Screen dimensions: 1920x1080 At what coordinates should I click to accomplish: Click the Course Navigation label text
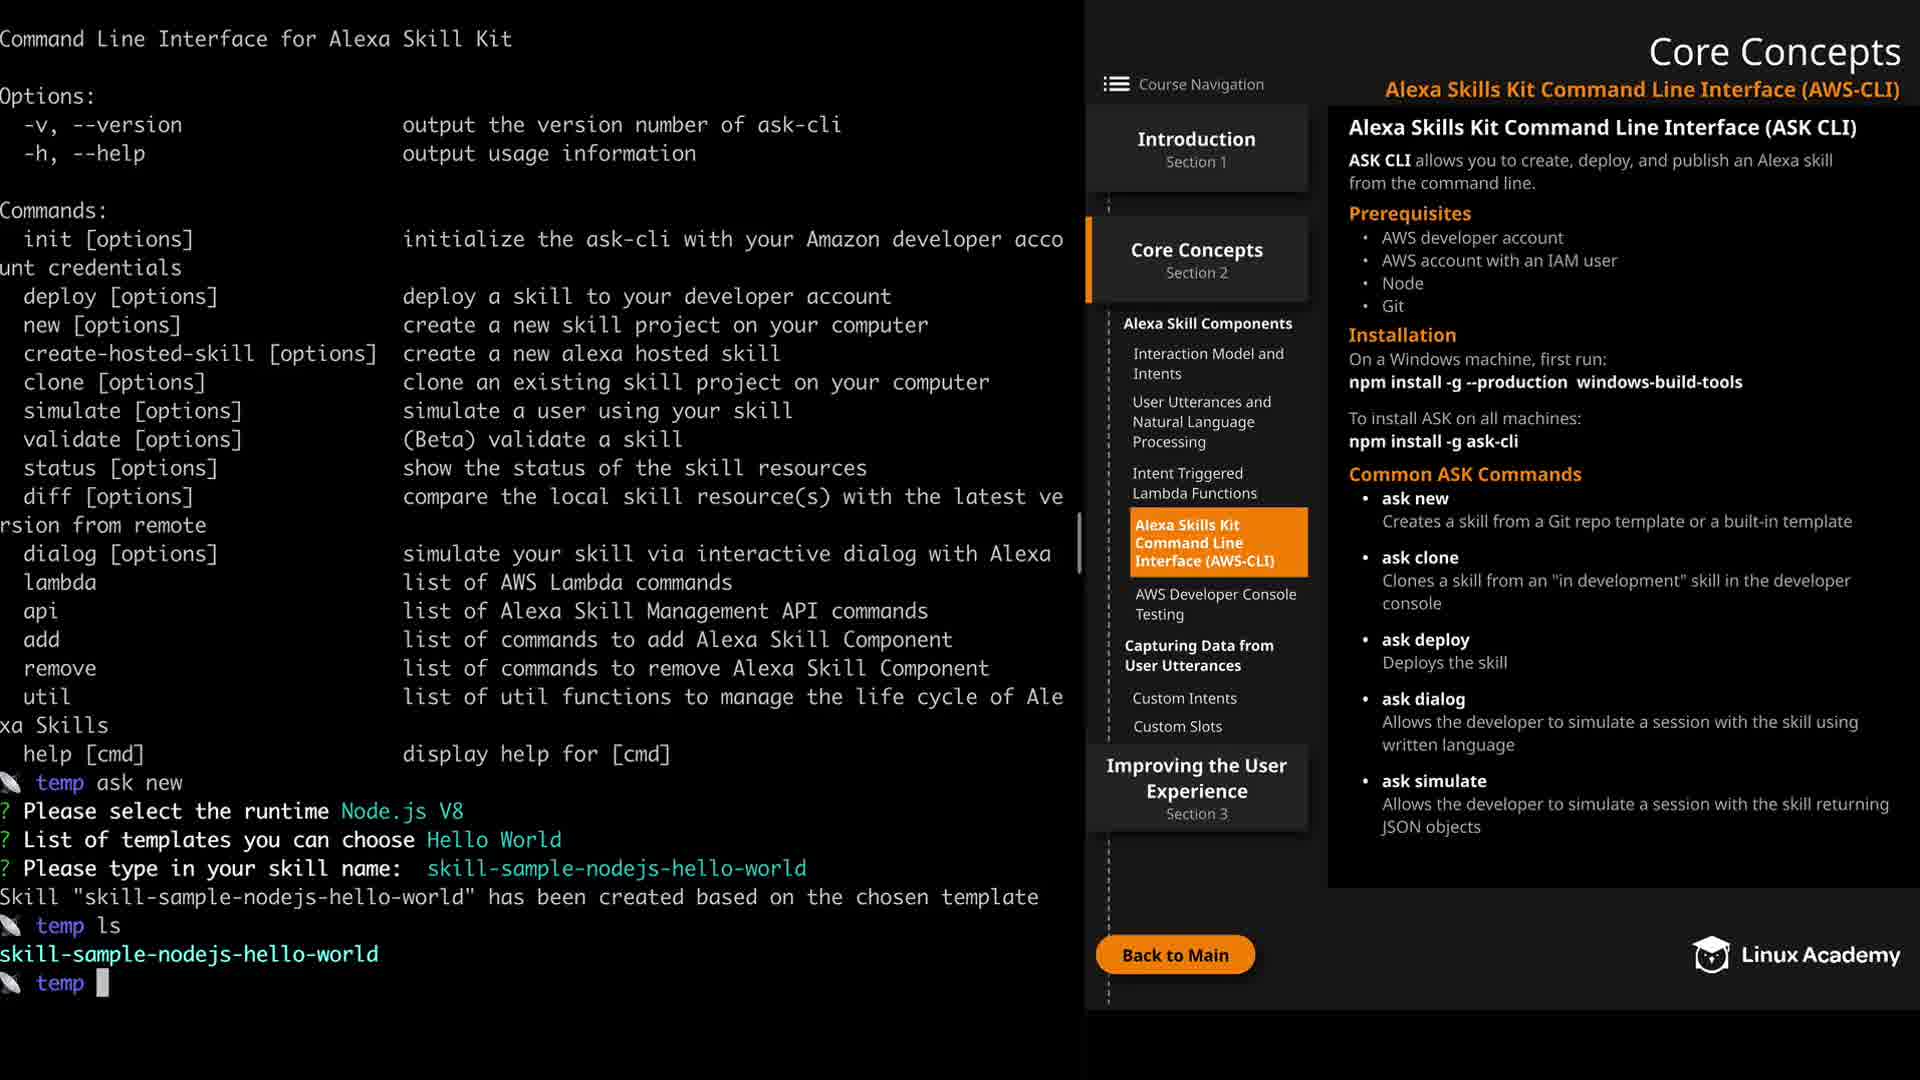[1201, 85]
